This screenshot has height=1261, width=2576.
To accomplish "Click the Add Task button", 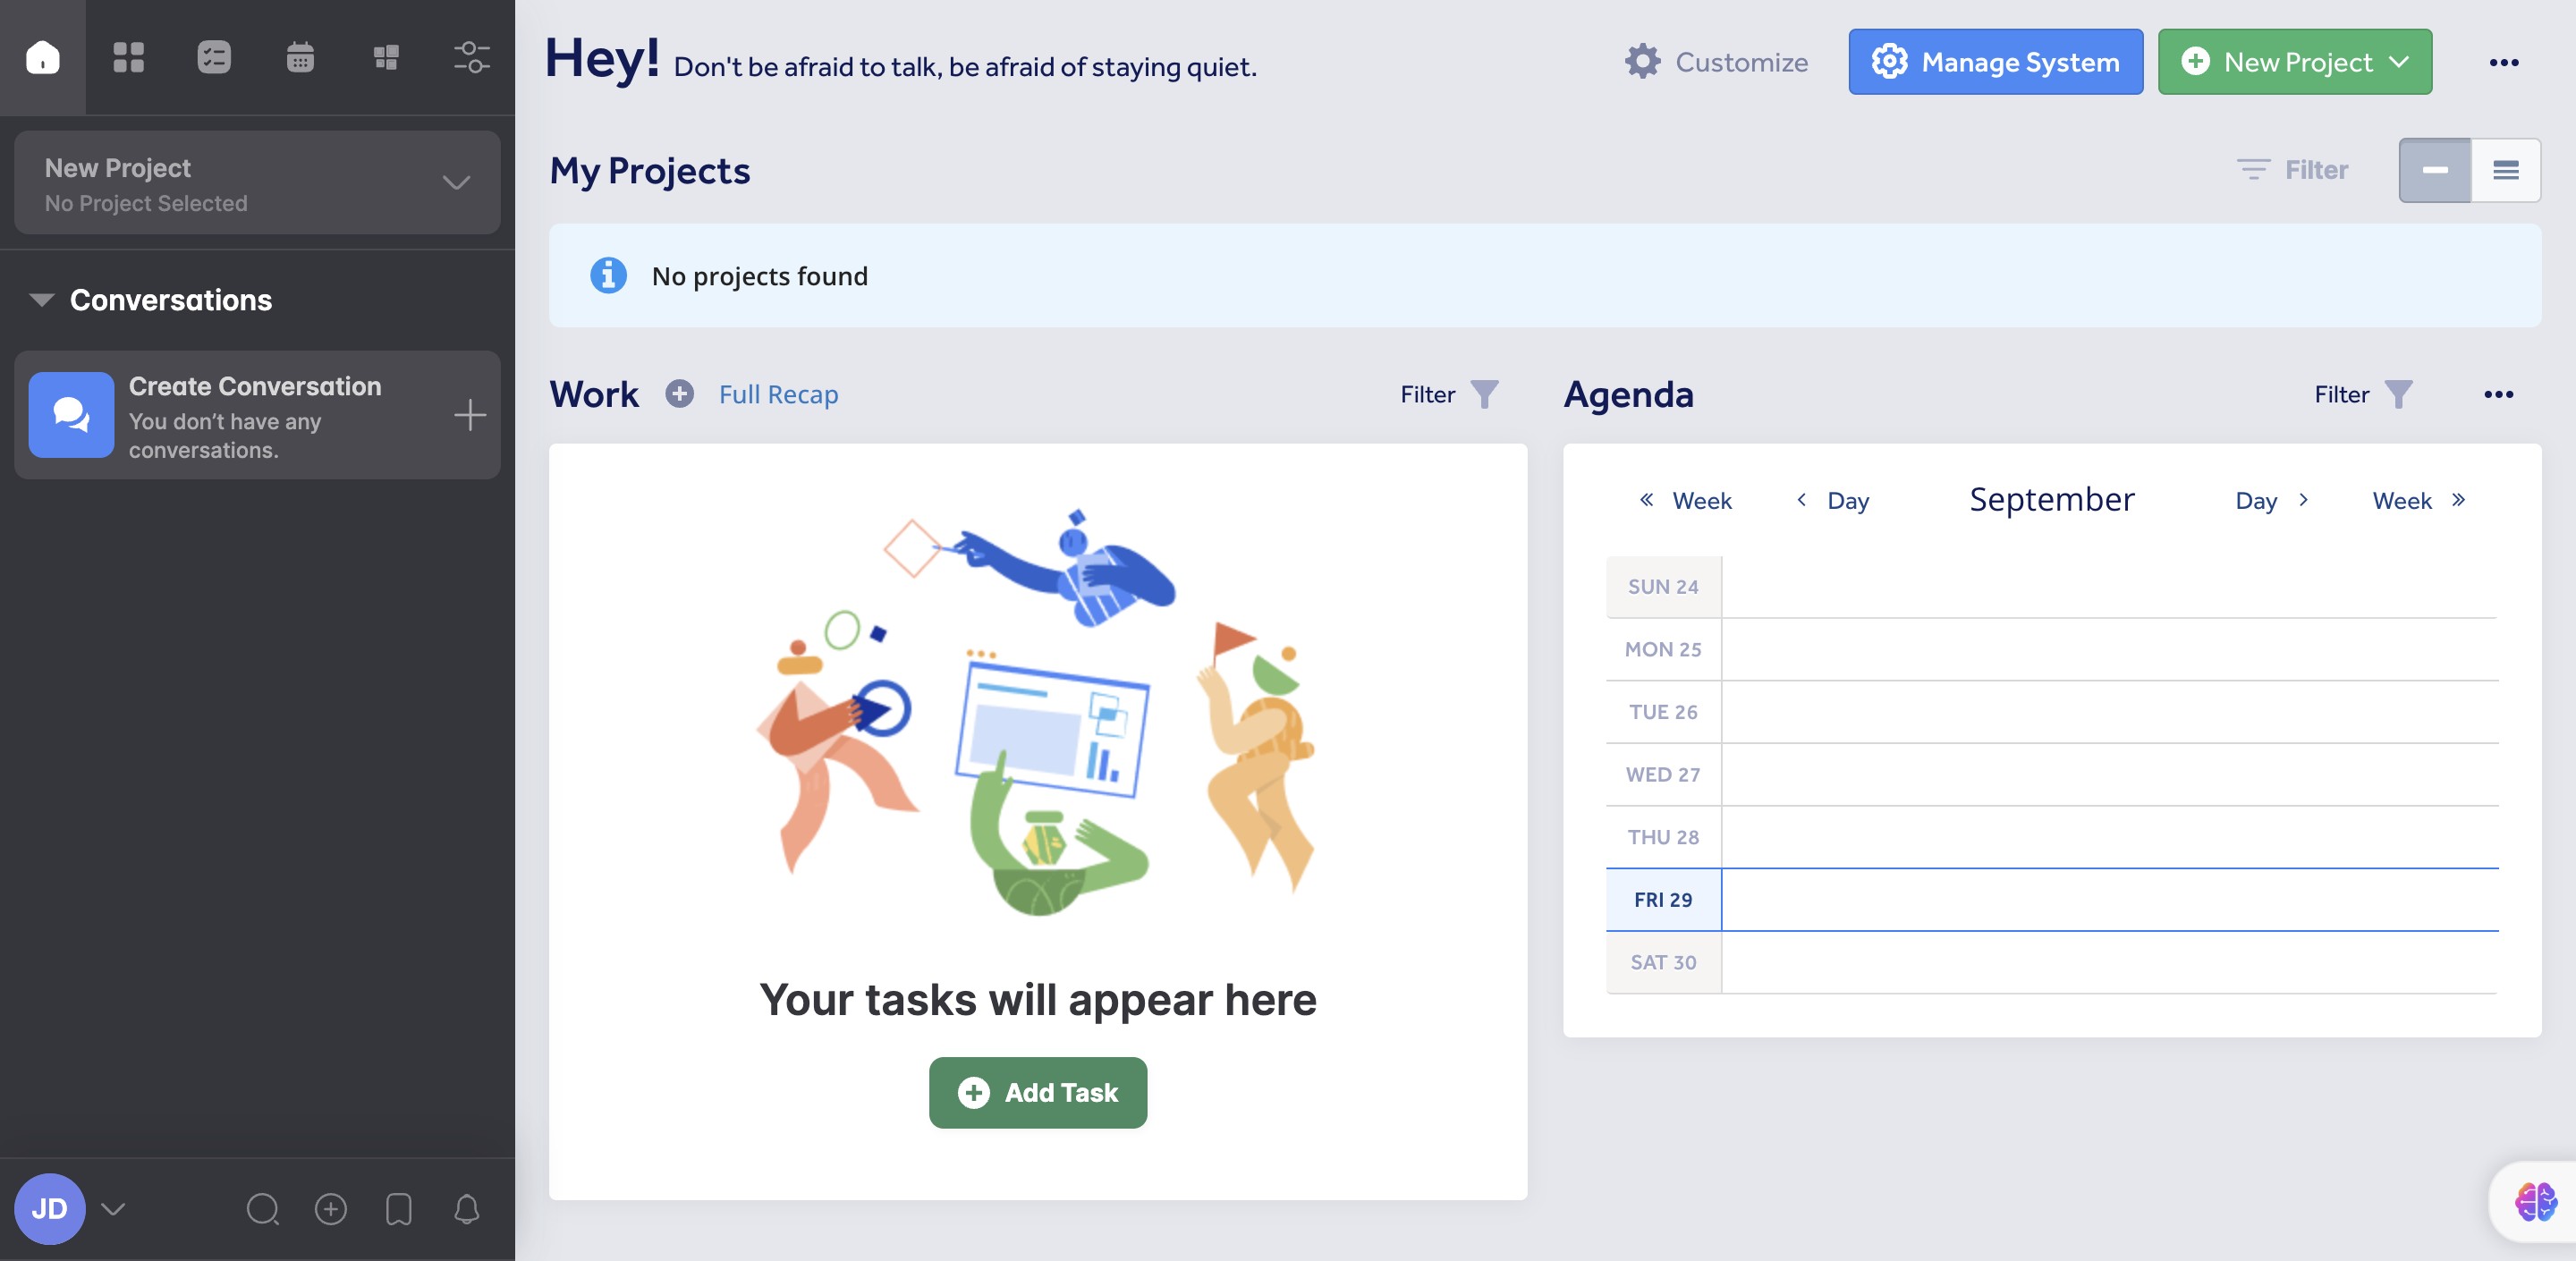I will point(1037,1092).
